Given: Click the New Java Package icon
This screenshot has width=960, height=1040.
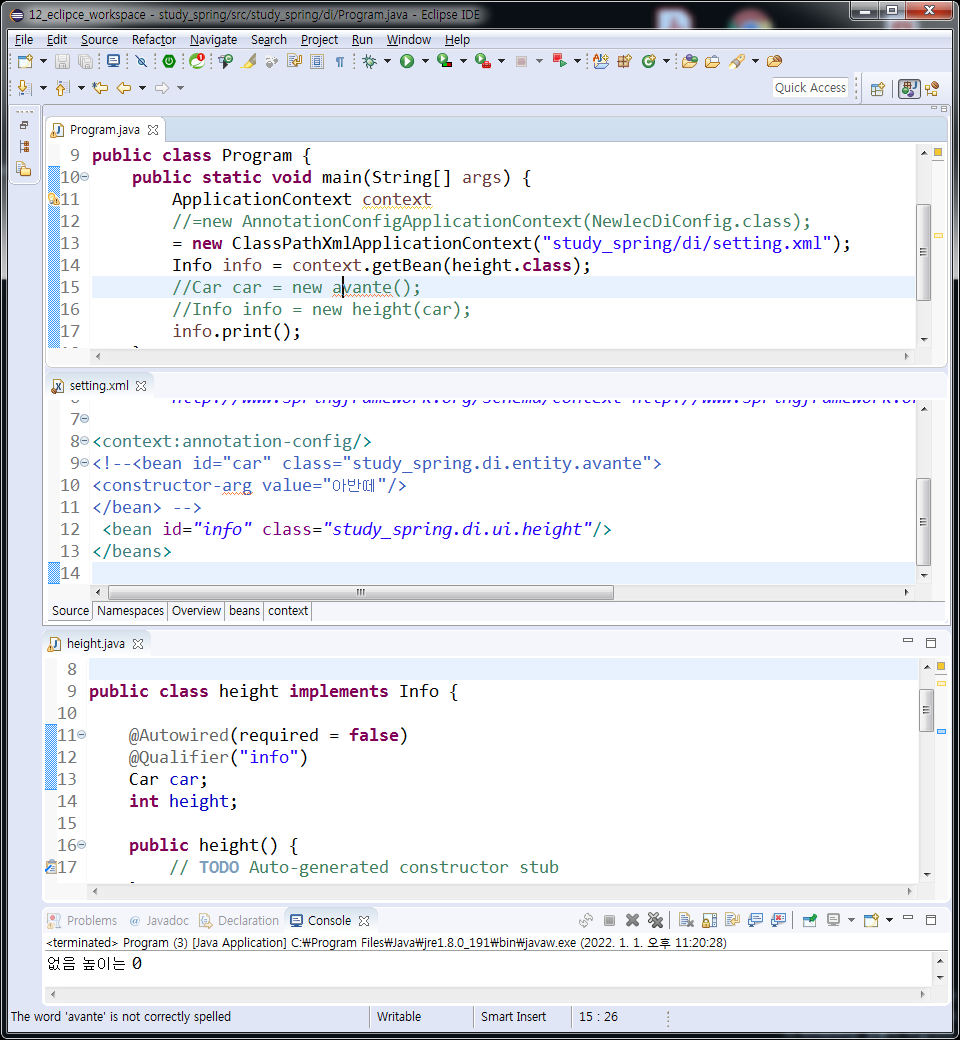Looking at the screenshot, I should [624, 62].
